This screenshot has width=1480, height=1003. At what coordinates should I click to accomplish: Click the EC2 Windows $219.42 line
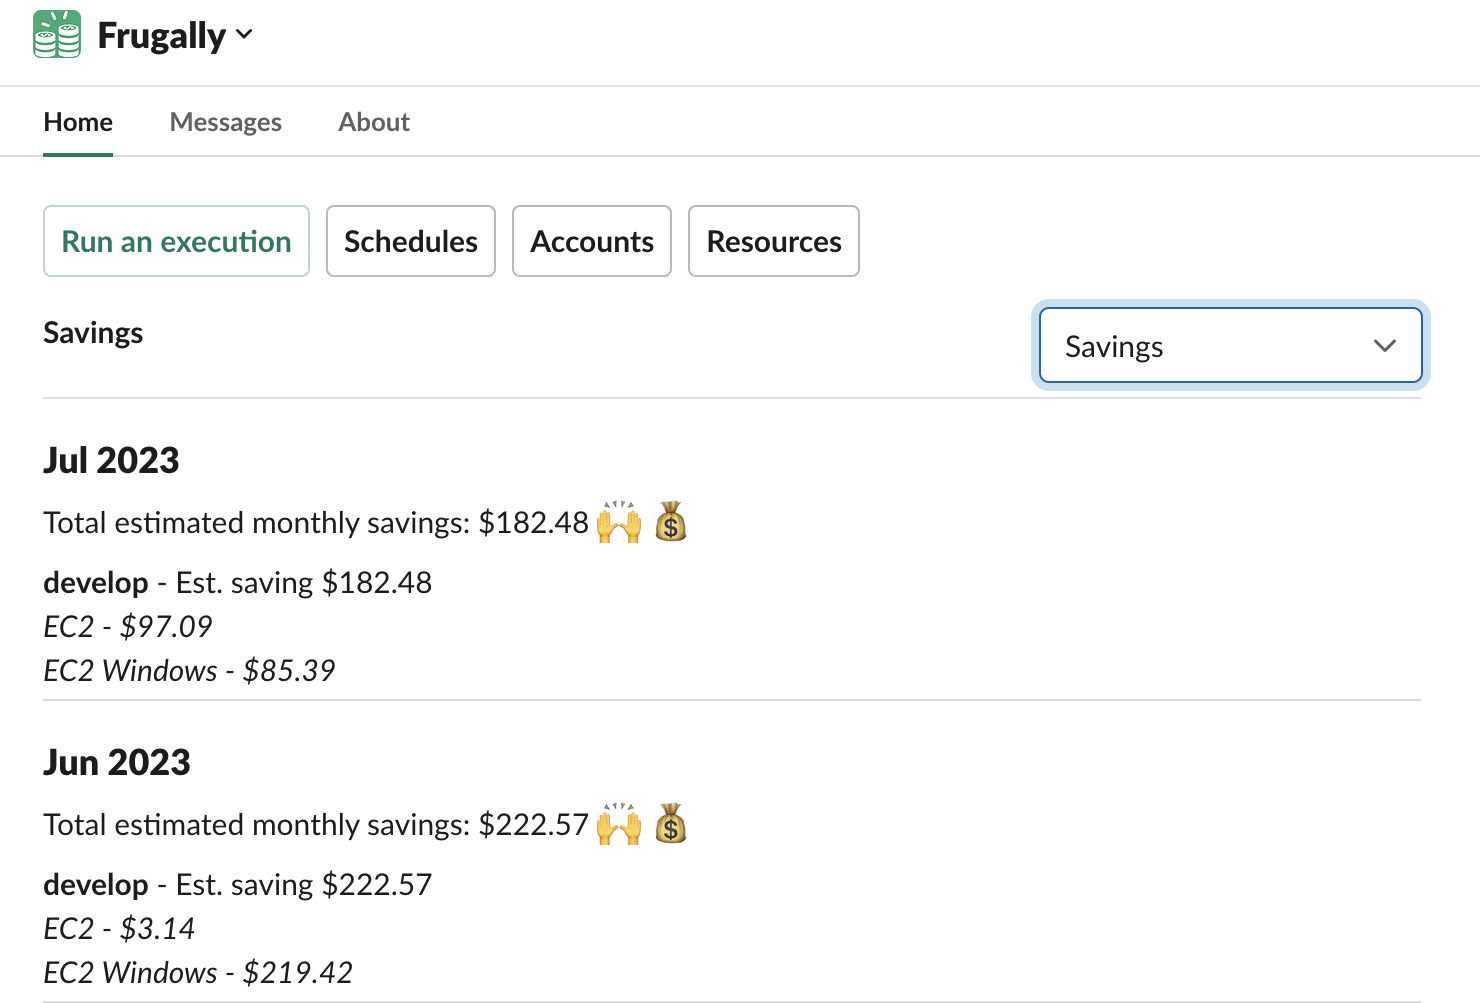[198, 972]
